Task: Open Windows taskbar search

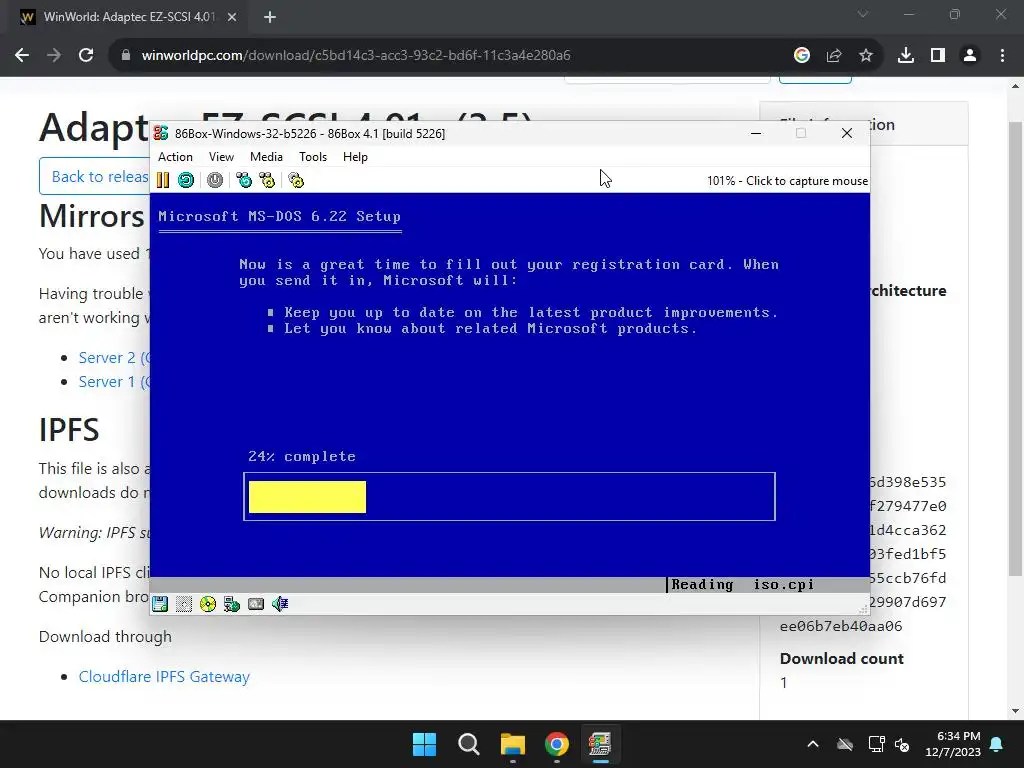Action: click(469, 744)
